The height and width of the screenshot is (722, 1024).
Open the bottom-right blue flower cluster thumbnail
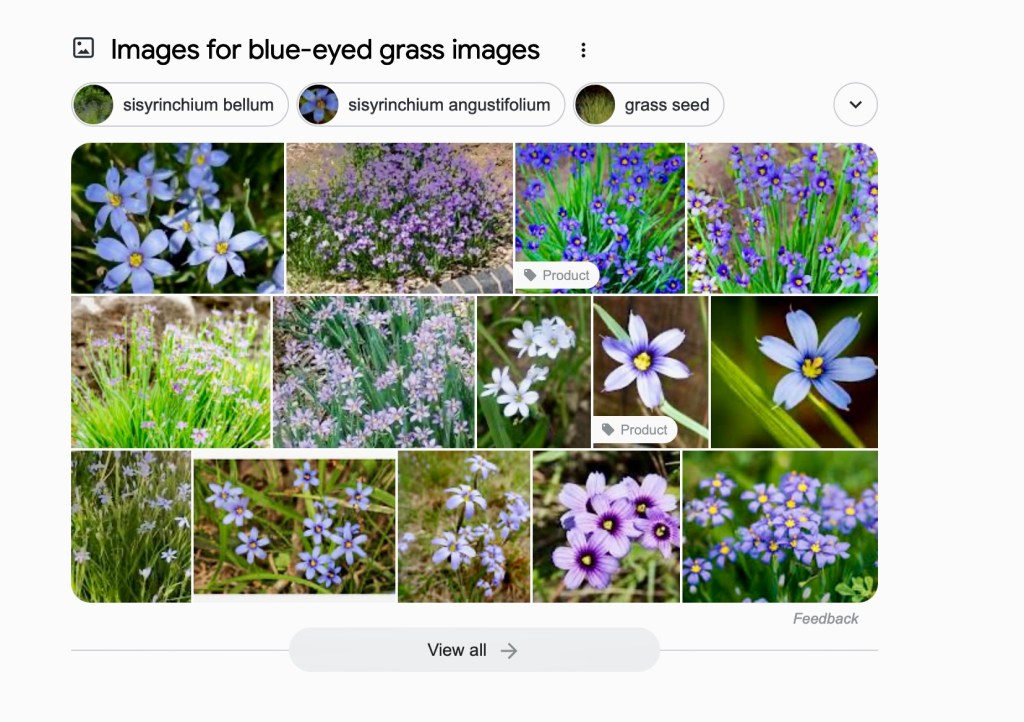point(780,526)
